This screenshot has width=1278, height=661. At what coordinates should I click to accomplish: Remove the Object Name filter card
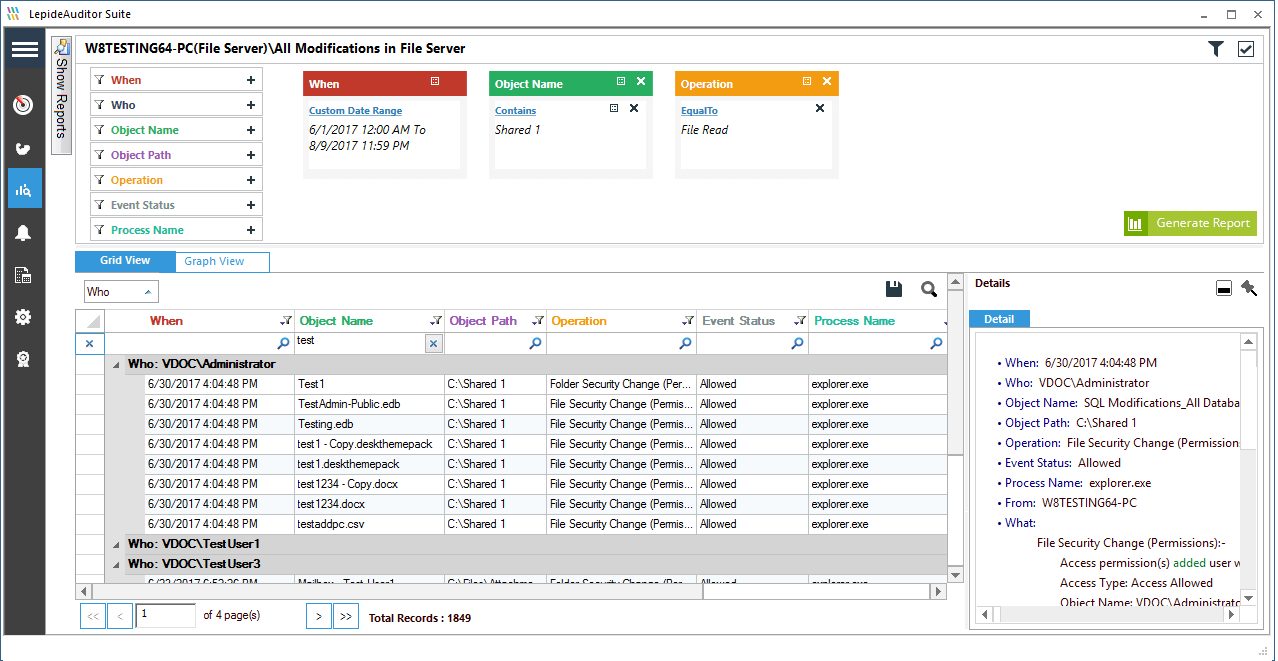641,82
